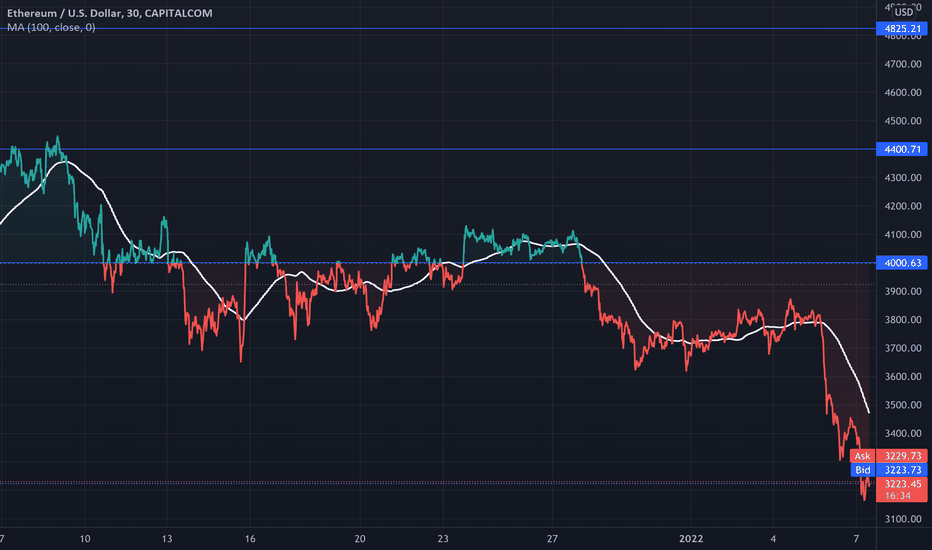Click the 16:34 bar countdown timer
932x550 pixels.
pyautogui.click(x=898, y=495)
